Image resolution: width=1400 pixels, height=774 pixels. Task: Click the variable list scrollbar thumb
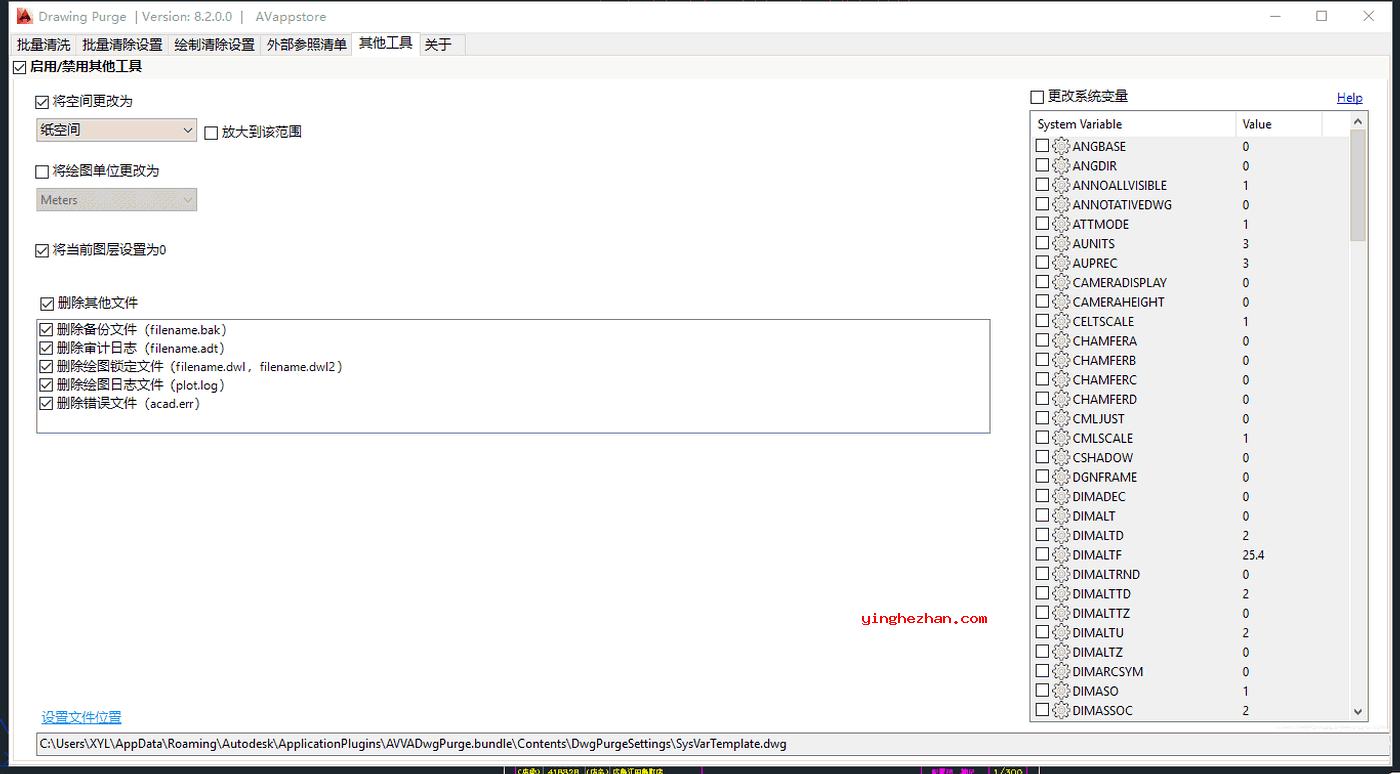1358,185
